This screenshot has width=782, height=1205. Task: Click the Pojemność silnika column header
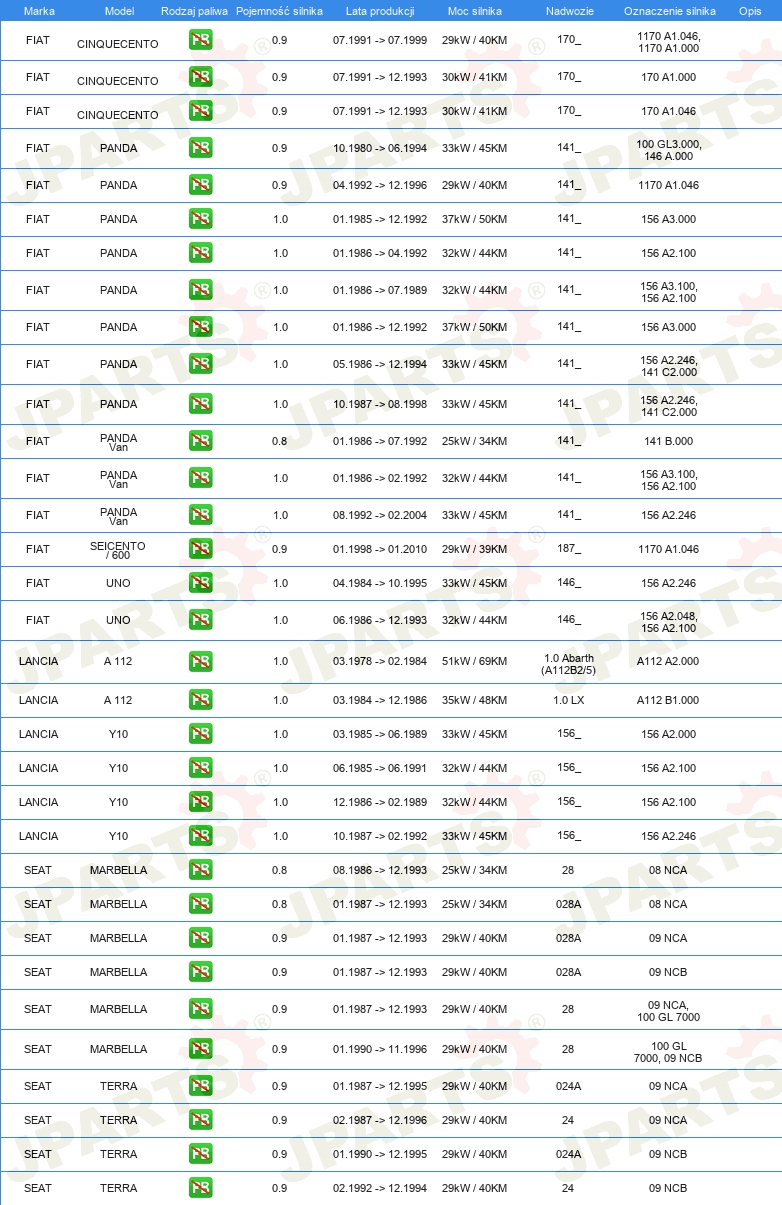pyautogui.click(x=279, y=11)
